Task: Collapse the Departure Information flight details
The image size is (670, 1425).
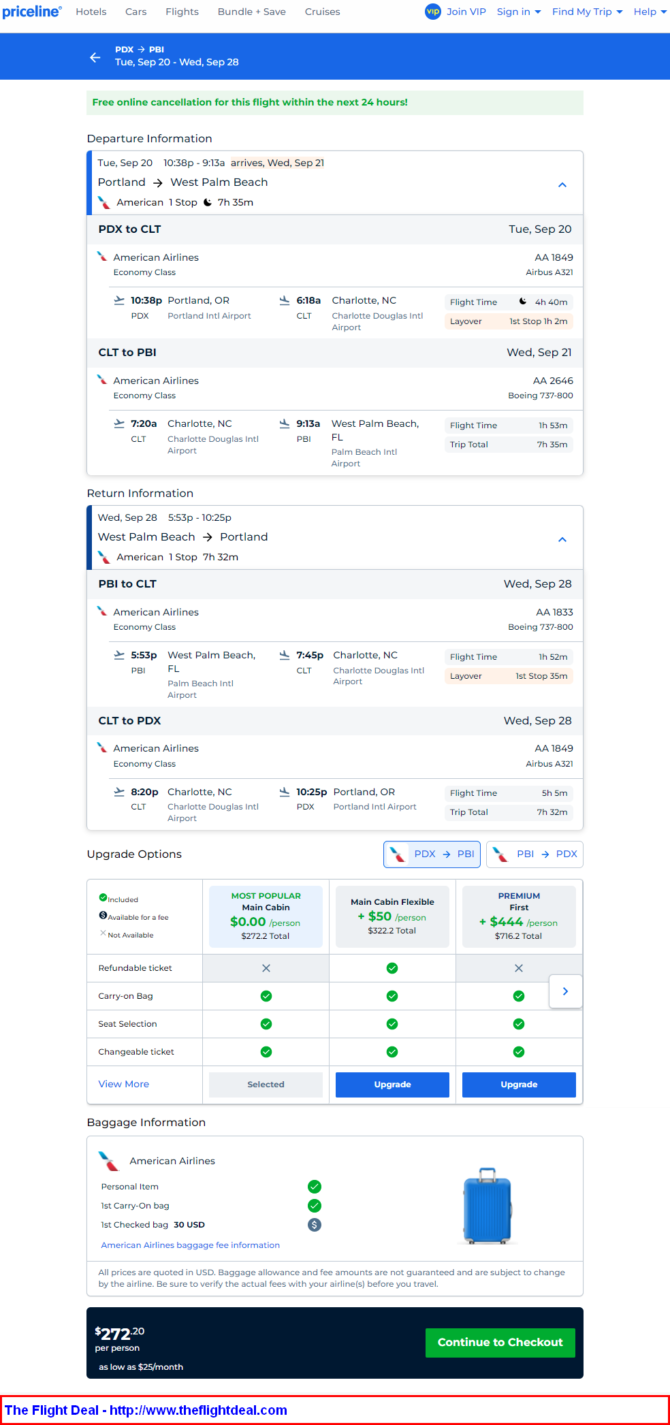Action: tap(562, 184)
